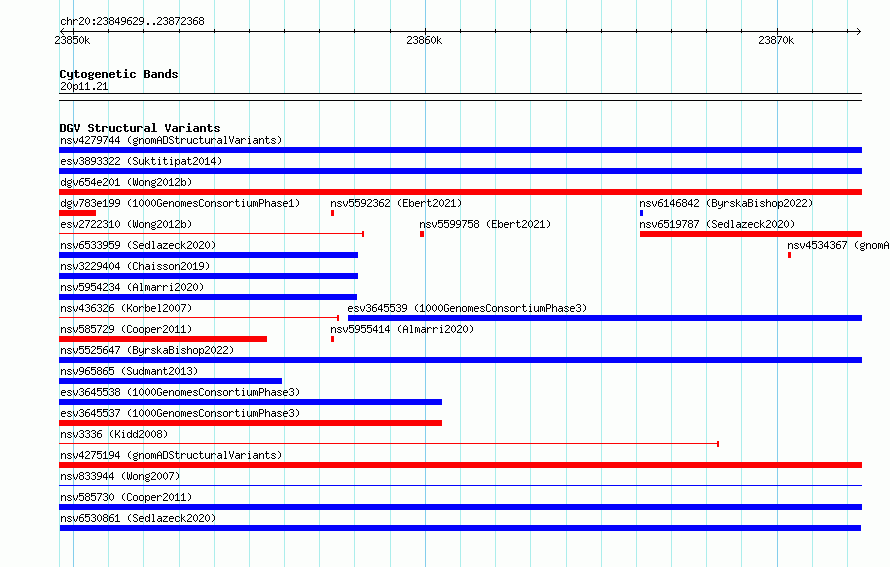Click the red bar of nsv585729

(x=163, y=339)
